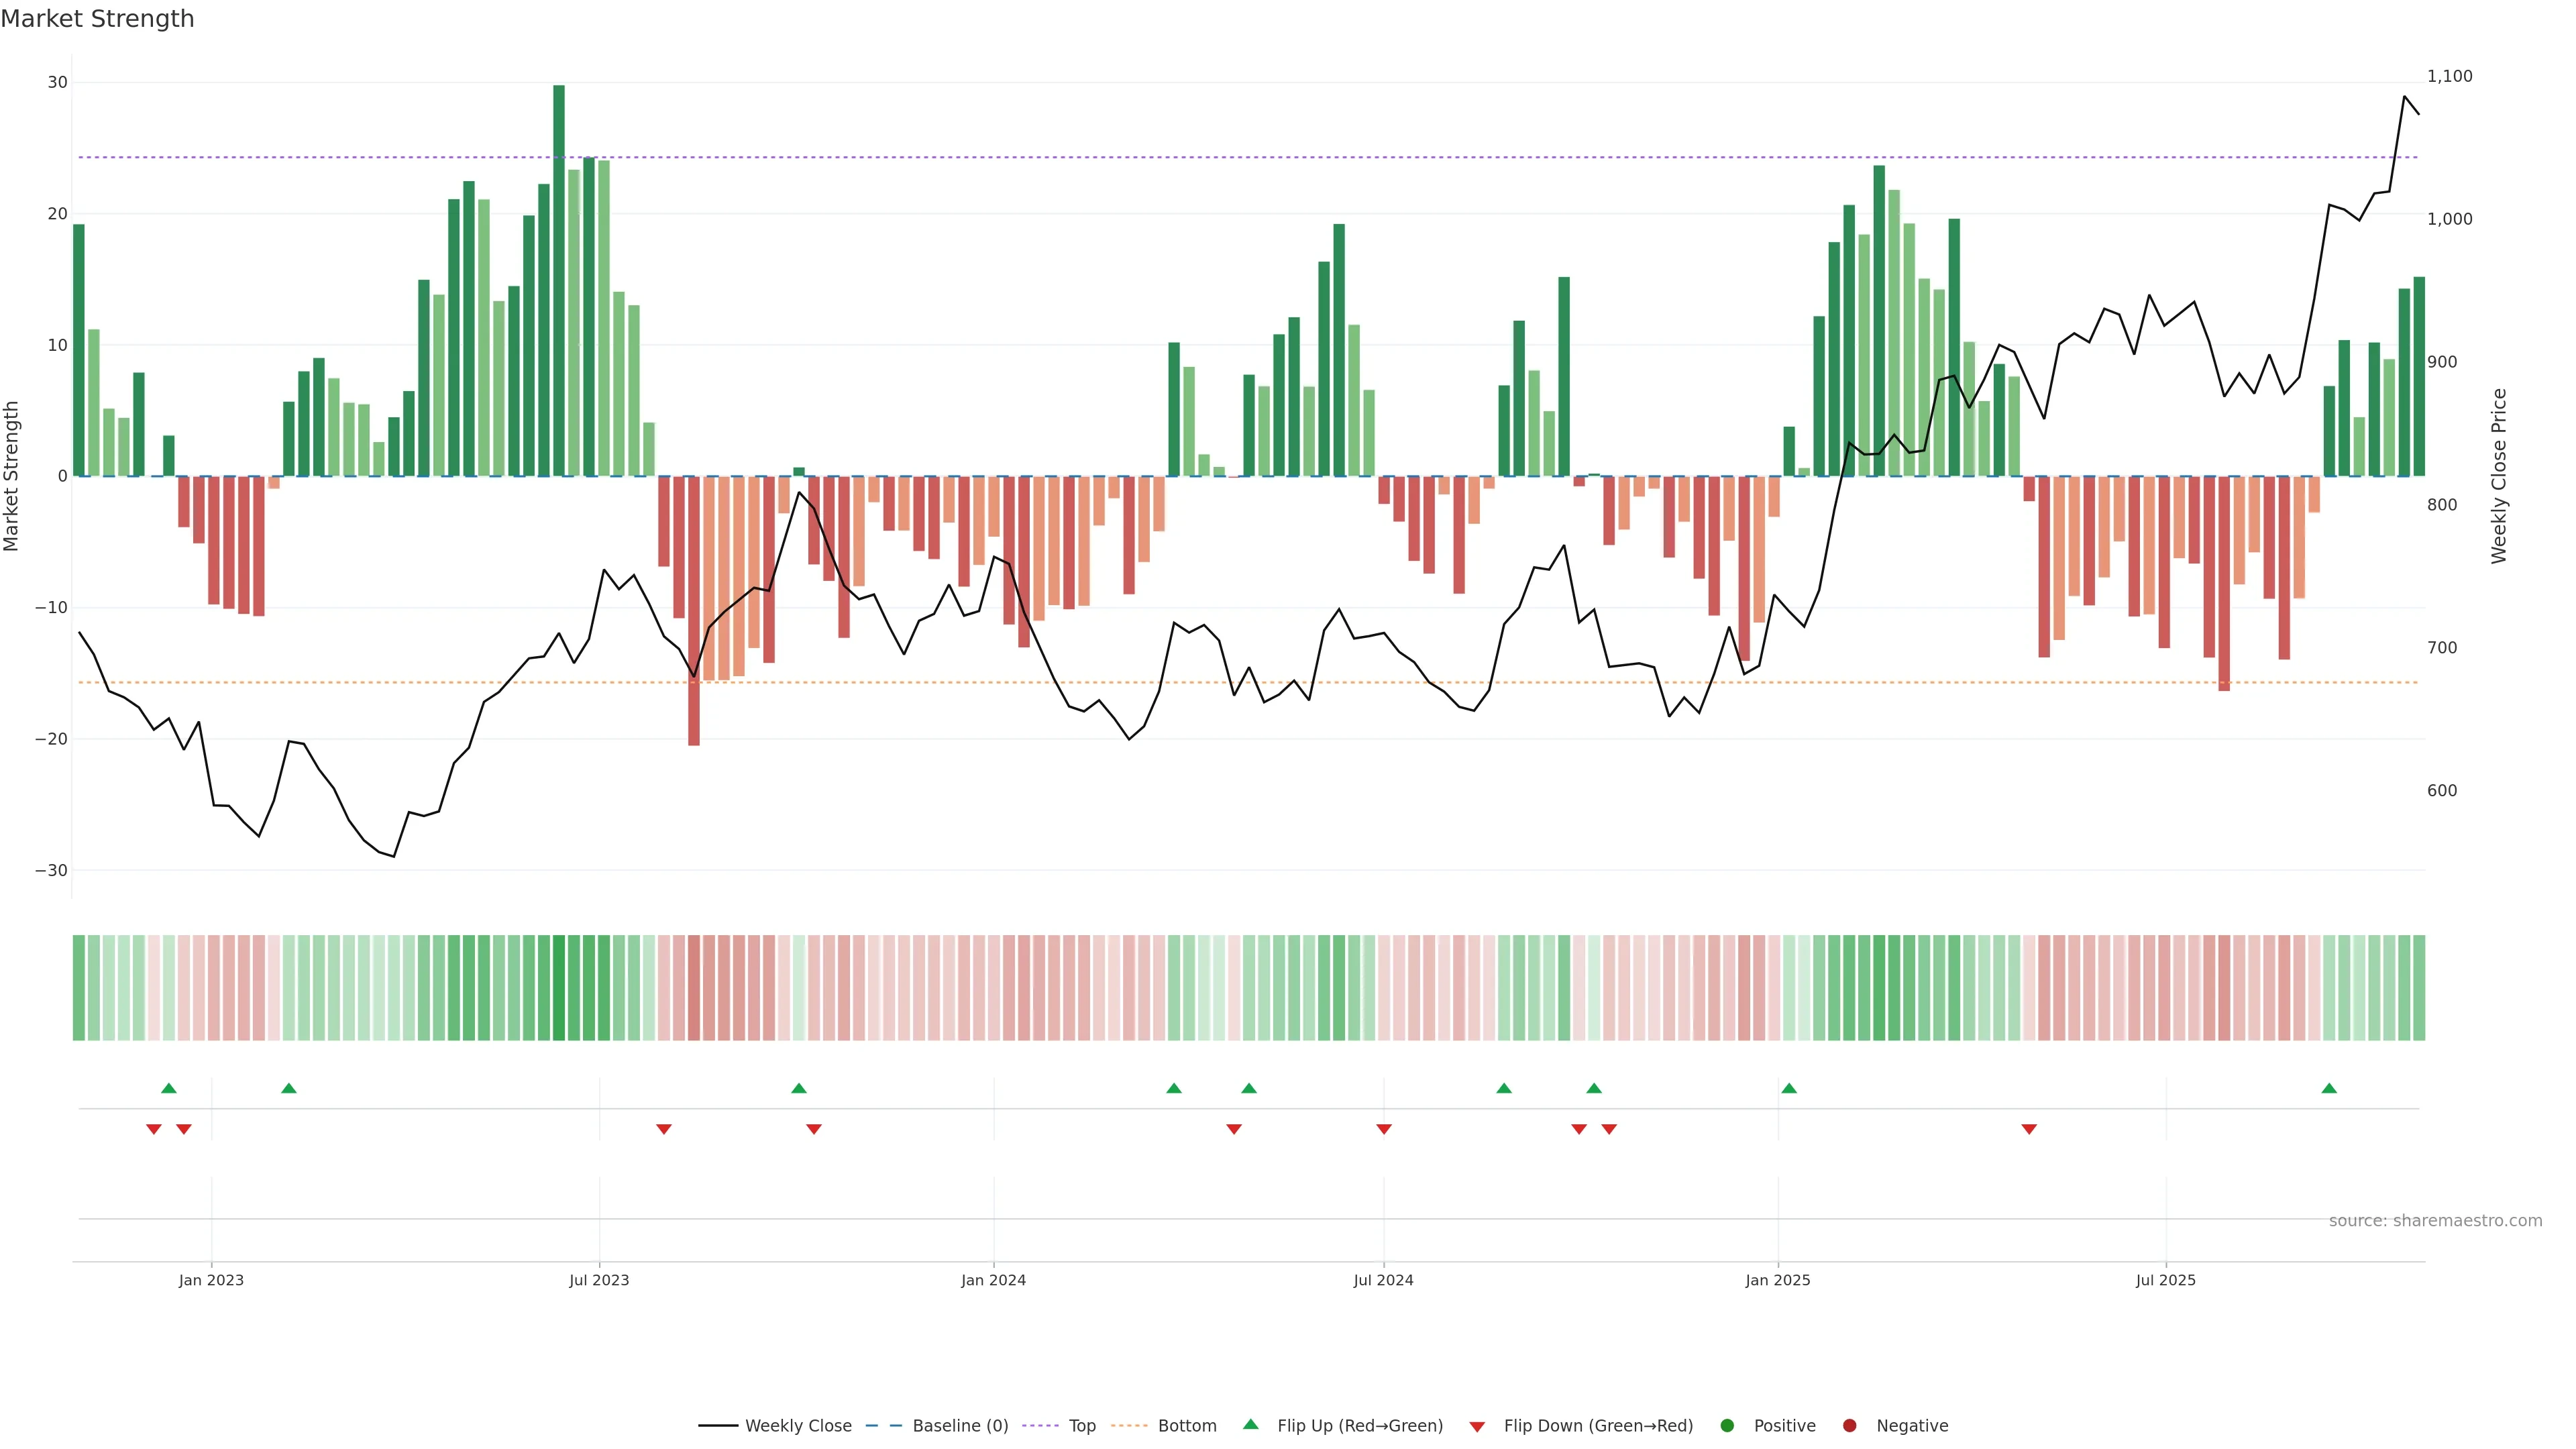Click the Jan 2023 x-axis label
The image size is (2576, 1449).
(211, 1280)
